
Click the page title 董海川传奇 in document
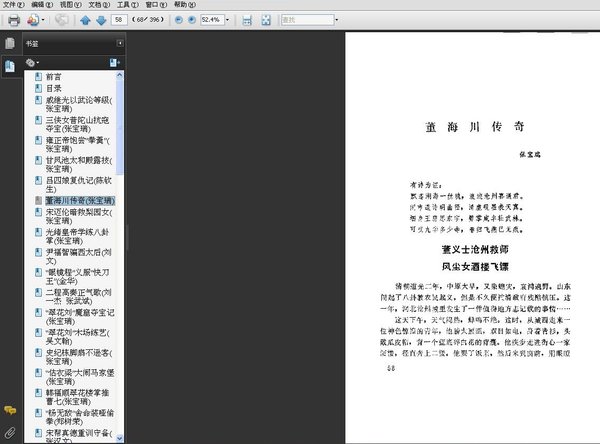(x=474, y=126)
